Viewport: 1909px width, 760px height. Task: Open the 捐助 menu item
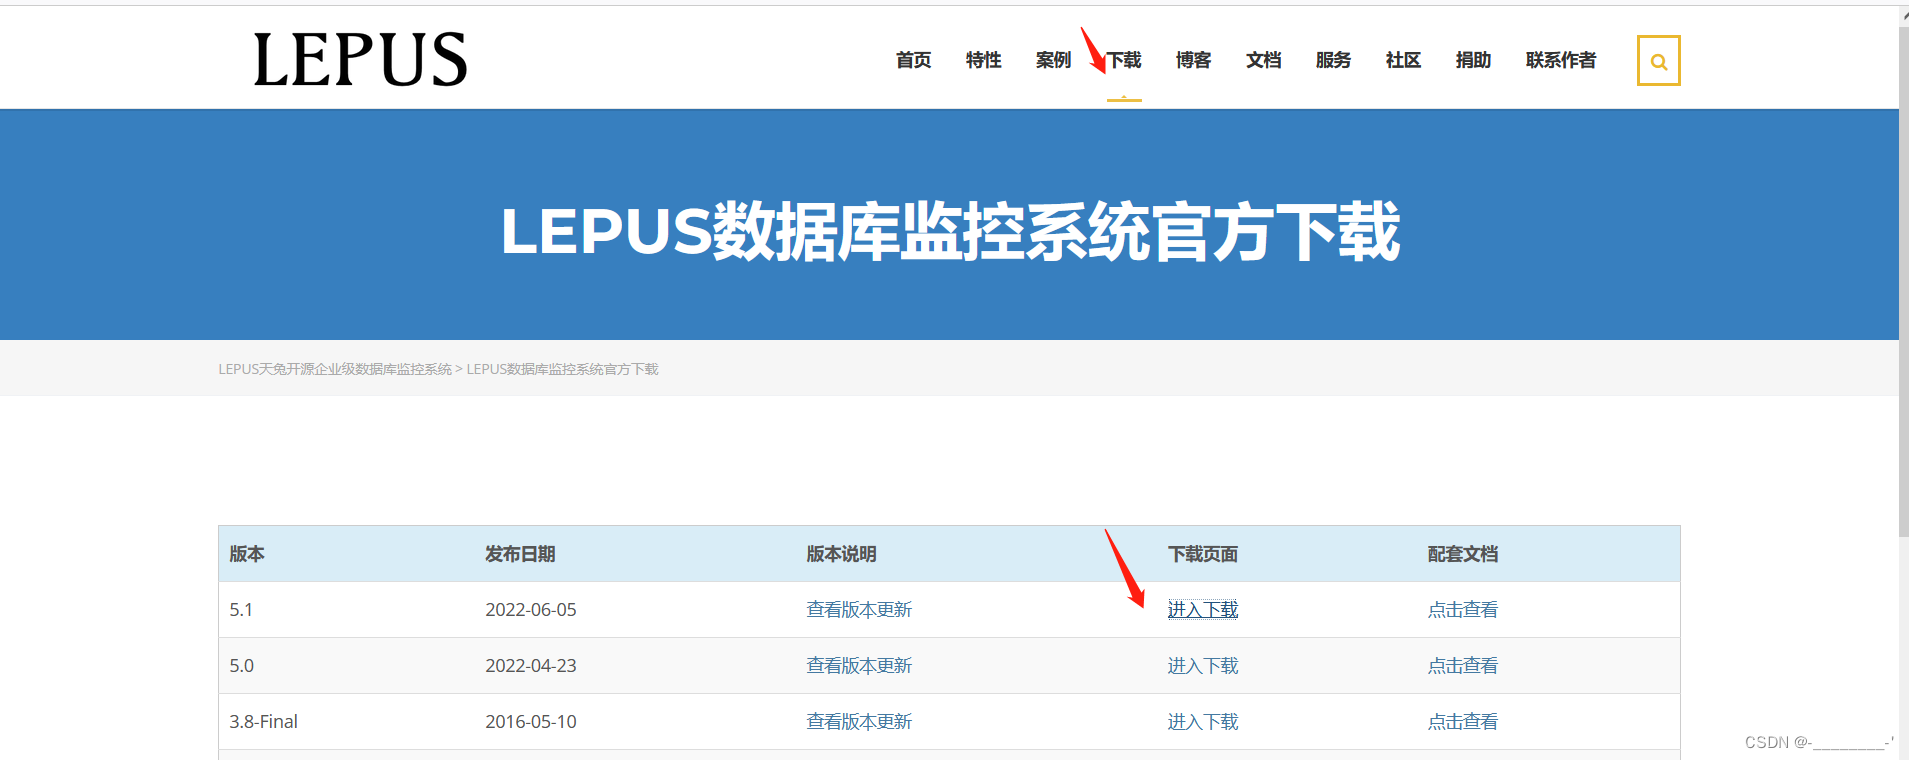coord(1473,60)
